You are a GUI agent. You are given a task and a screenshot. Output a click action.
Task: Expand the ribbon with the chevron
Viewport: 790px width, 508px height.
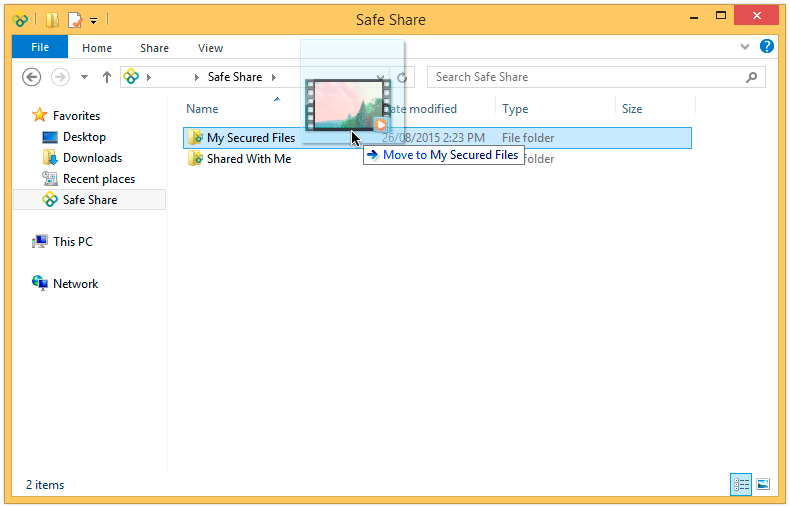(745, 47)
